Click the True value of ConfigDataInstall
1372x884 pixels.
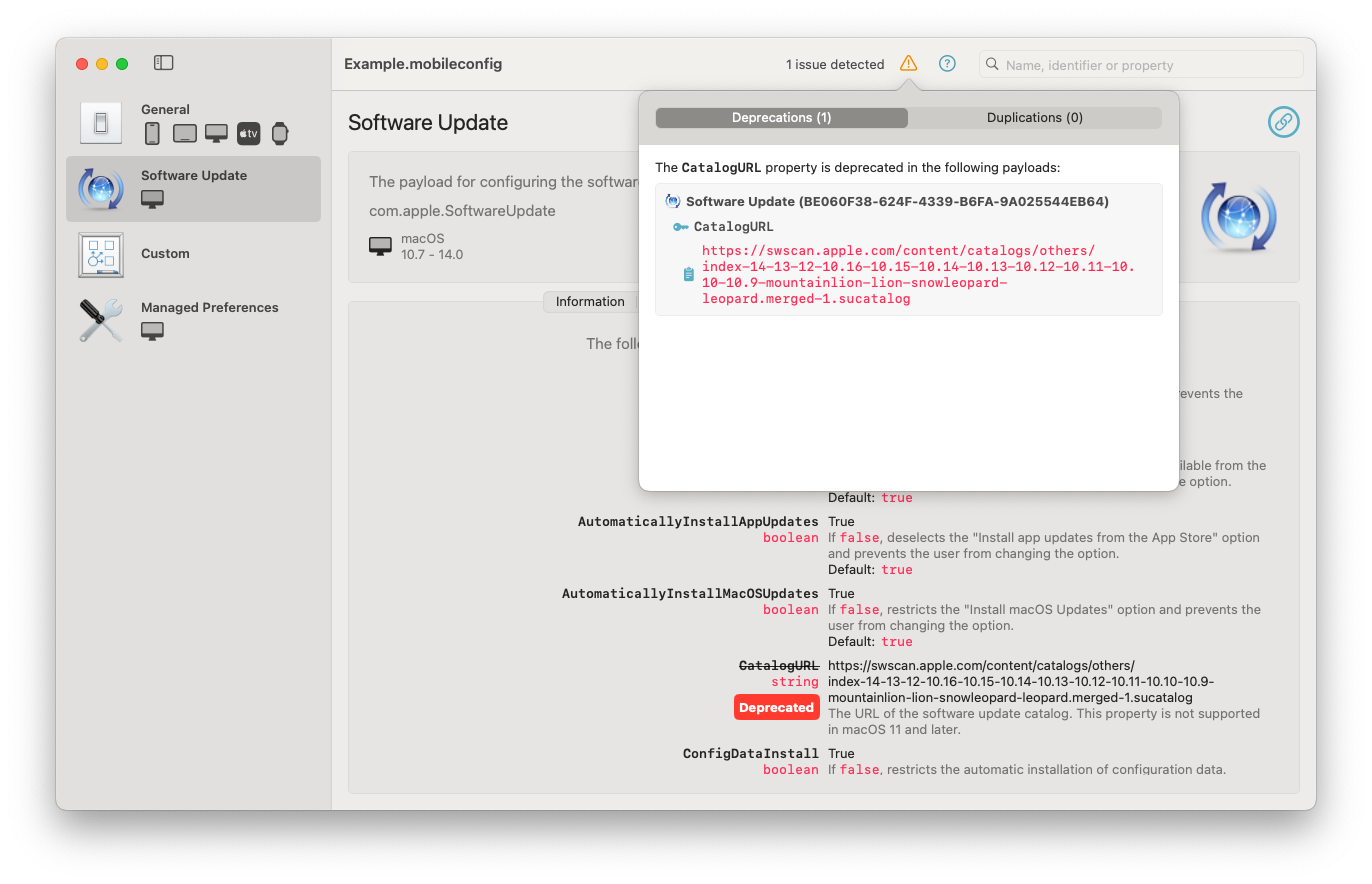(x=841, y=754)
